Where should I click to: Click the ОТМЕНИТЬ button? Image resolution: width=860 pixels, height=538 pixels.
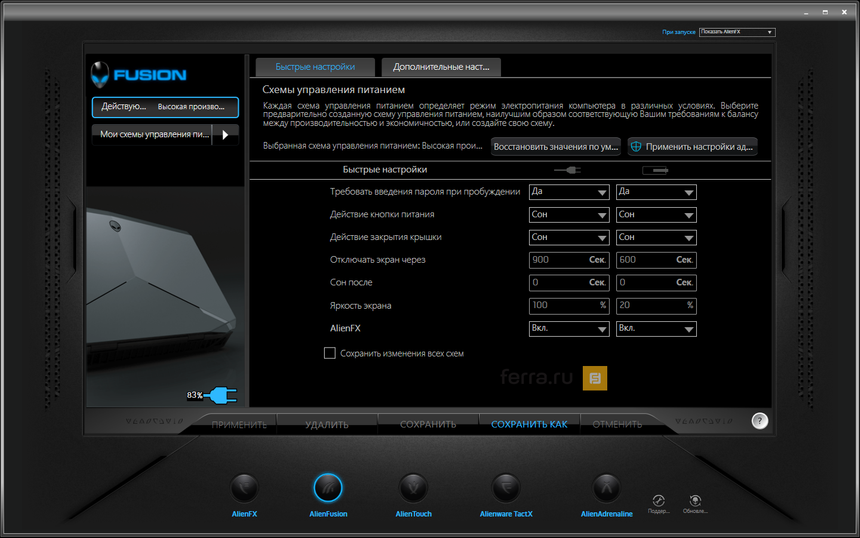[x=617, y=424]
